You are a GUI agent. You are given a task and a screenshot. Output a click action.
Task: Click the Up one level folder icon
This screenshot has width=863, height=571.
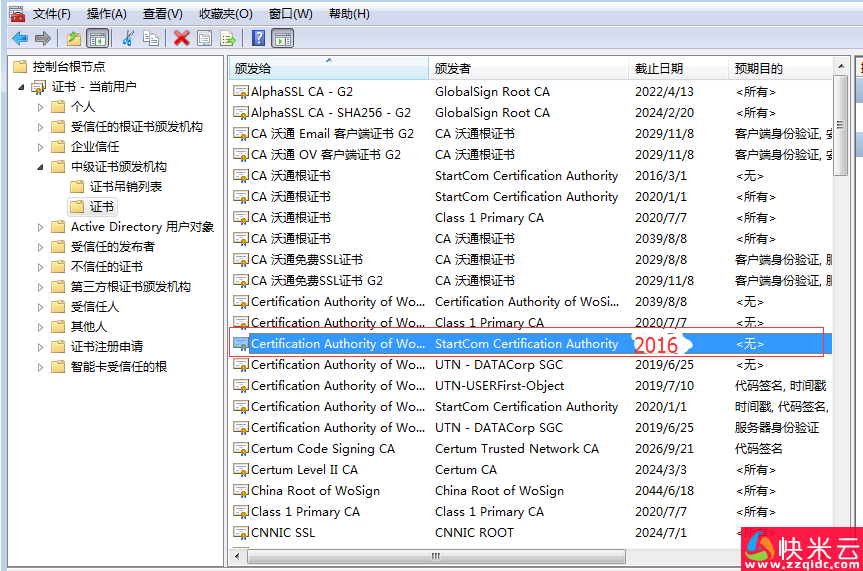[74, 39]
